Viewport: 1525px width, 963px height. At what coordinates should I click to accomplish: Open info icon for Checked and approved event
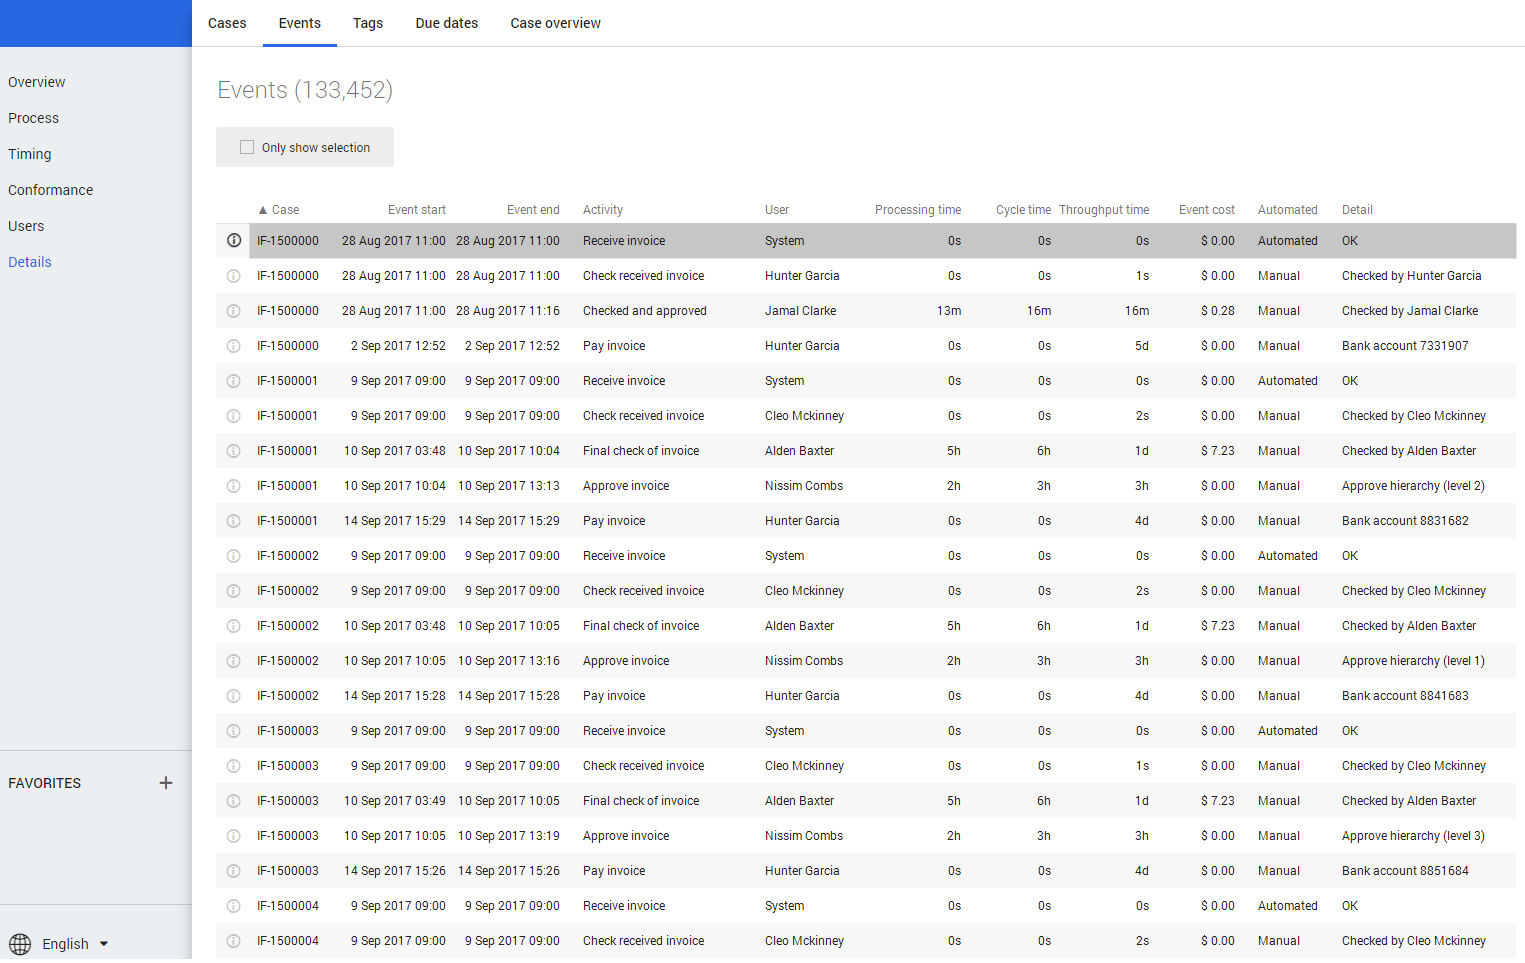(233, 311)
